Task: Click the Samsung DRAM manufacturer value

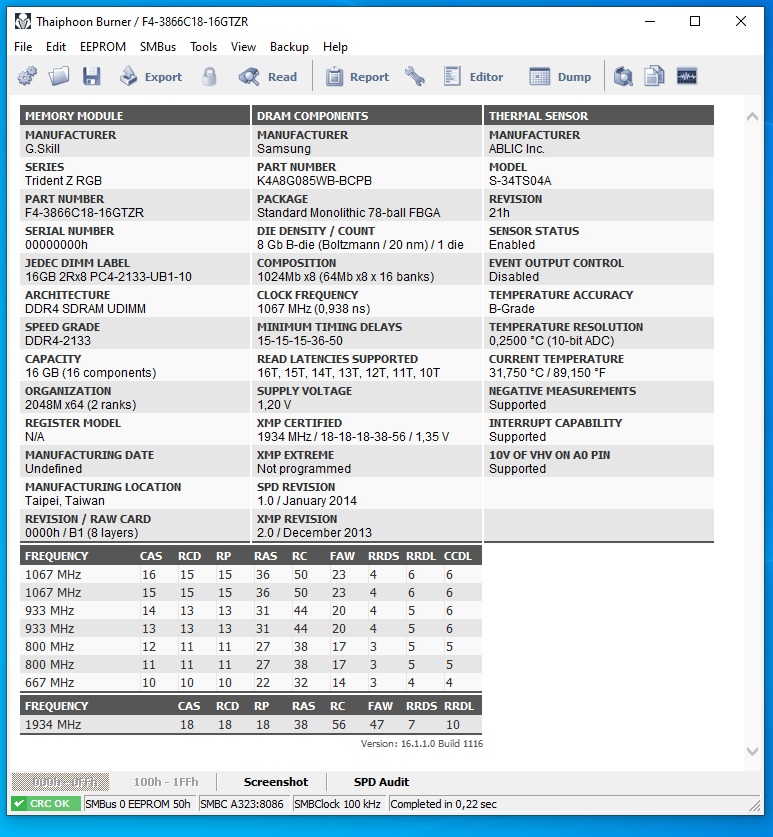Action: (x=283, y=149)
